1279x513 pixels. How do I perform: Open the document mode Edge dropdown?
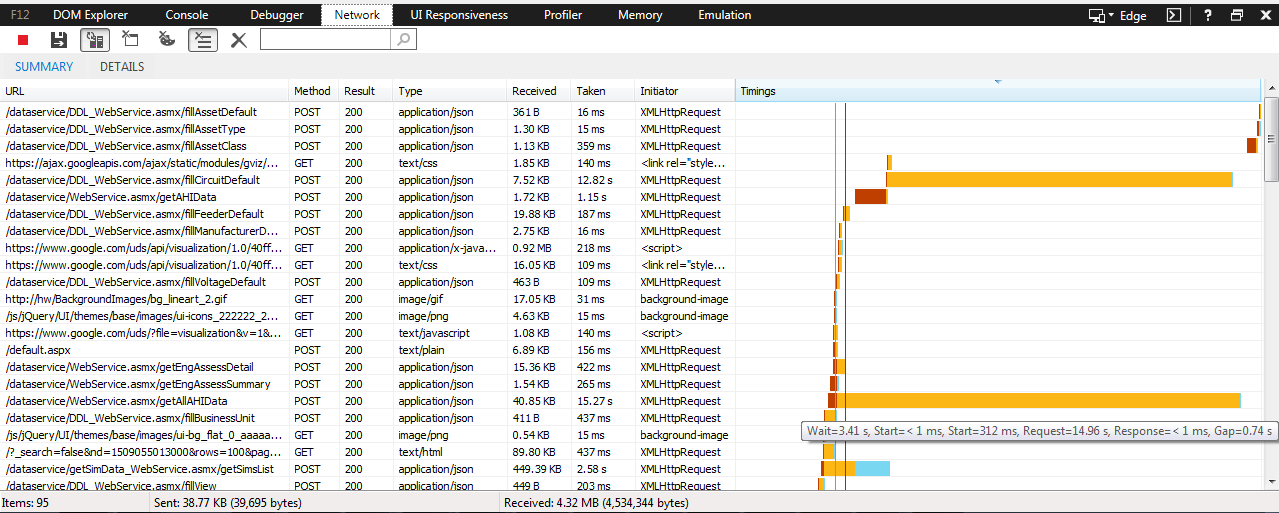point(1117,15)
